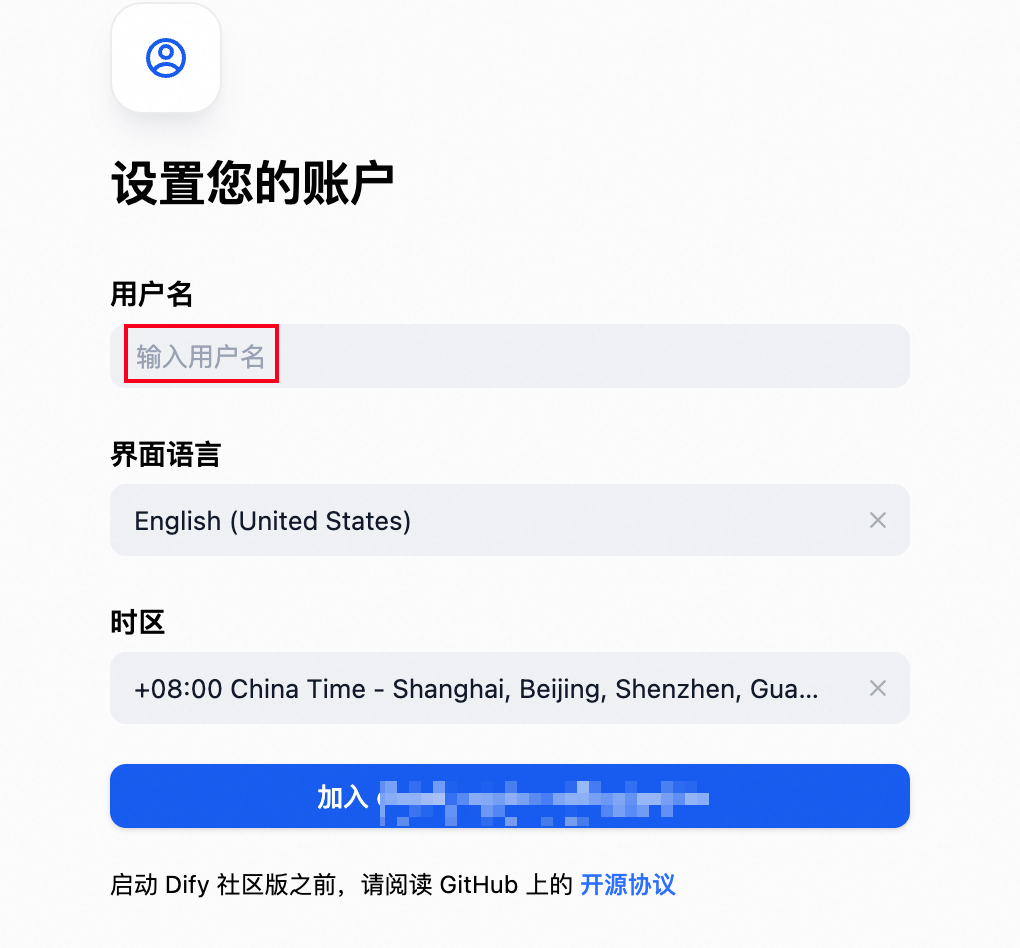Click empty right area of username field

(x=592, y=356)
